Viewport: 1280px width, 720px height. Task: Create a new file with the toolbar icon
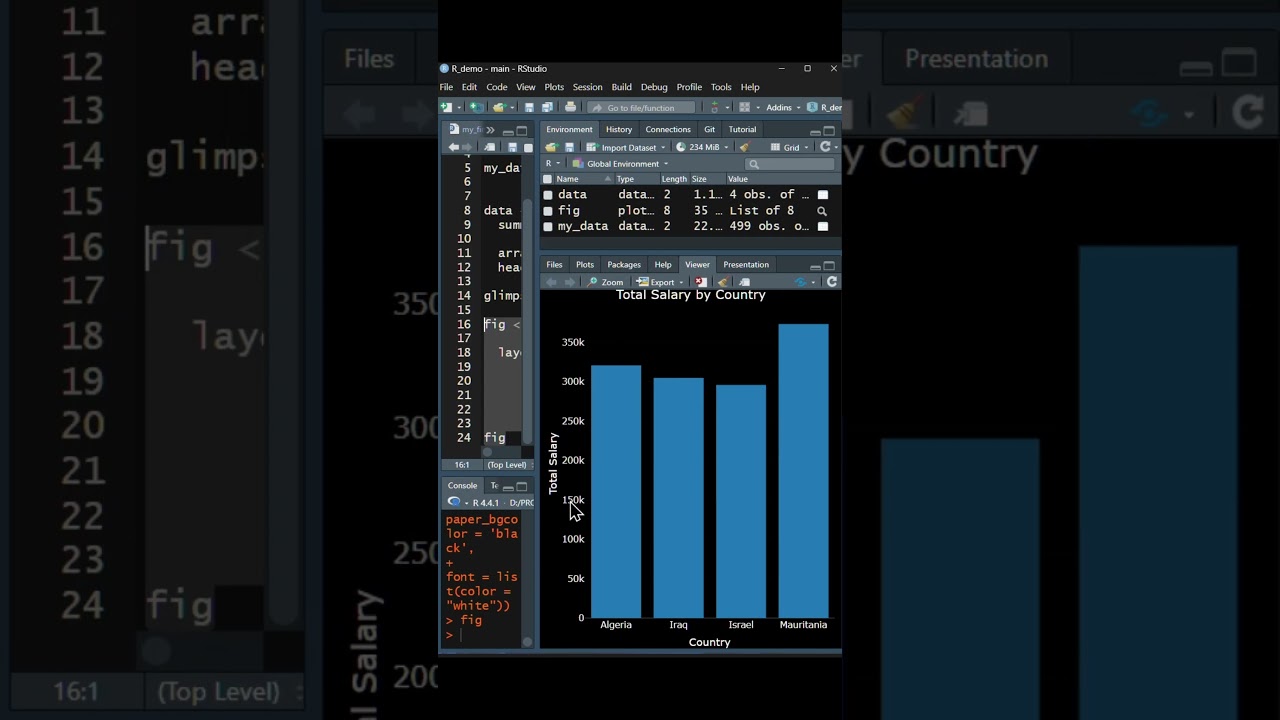[446, 107]
